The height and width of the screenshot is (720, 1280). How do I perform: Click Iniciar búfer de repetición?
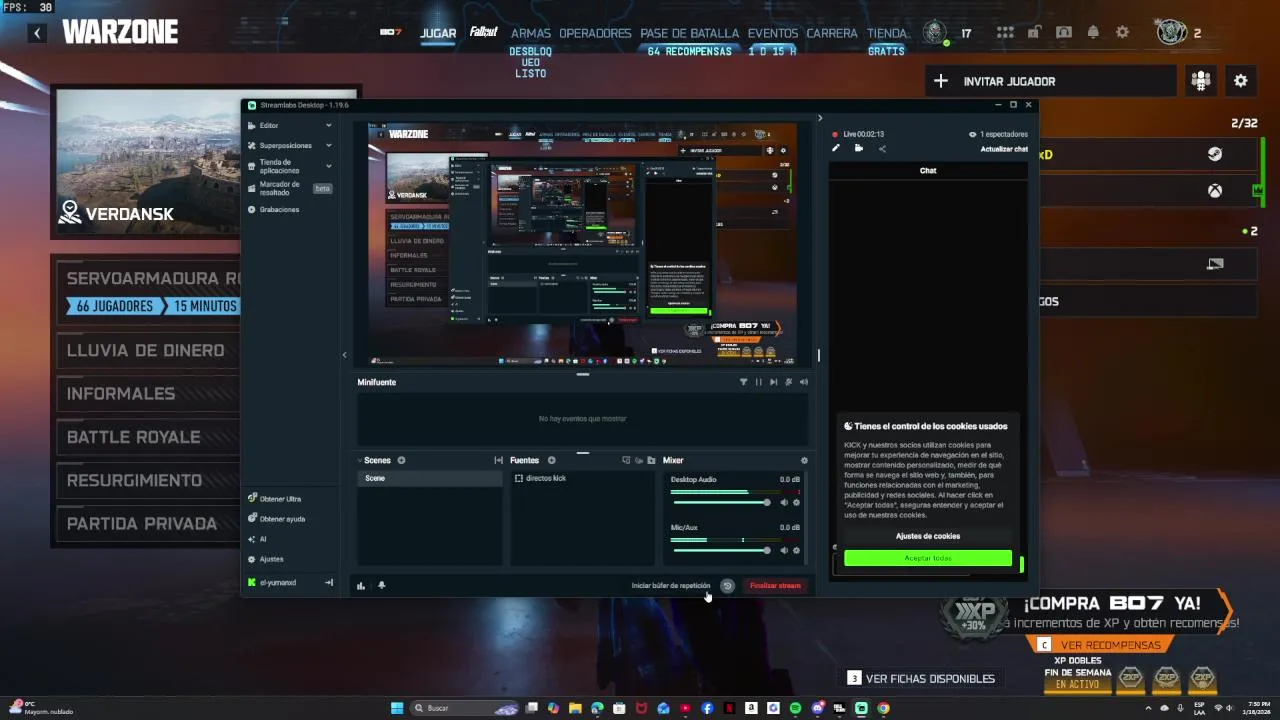pos(671,586)
